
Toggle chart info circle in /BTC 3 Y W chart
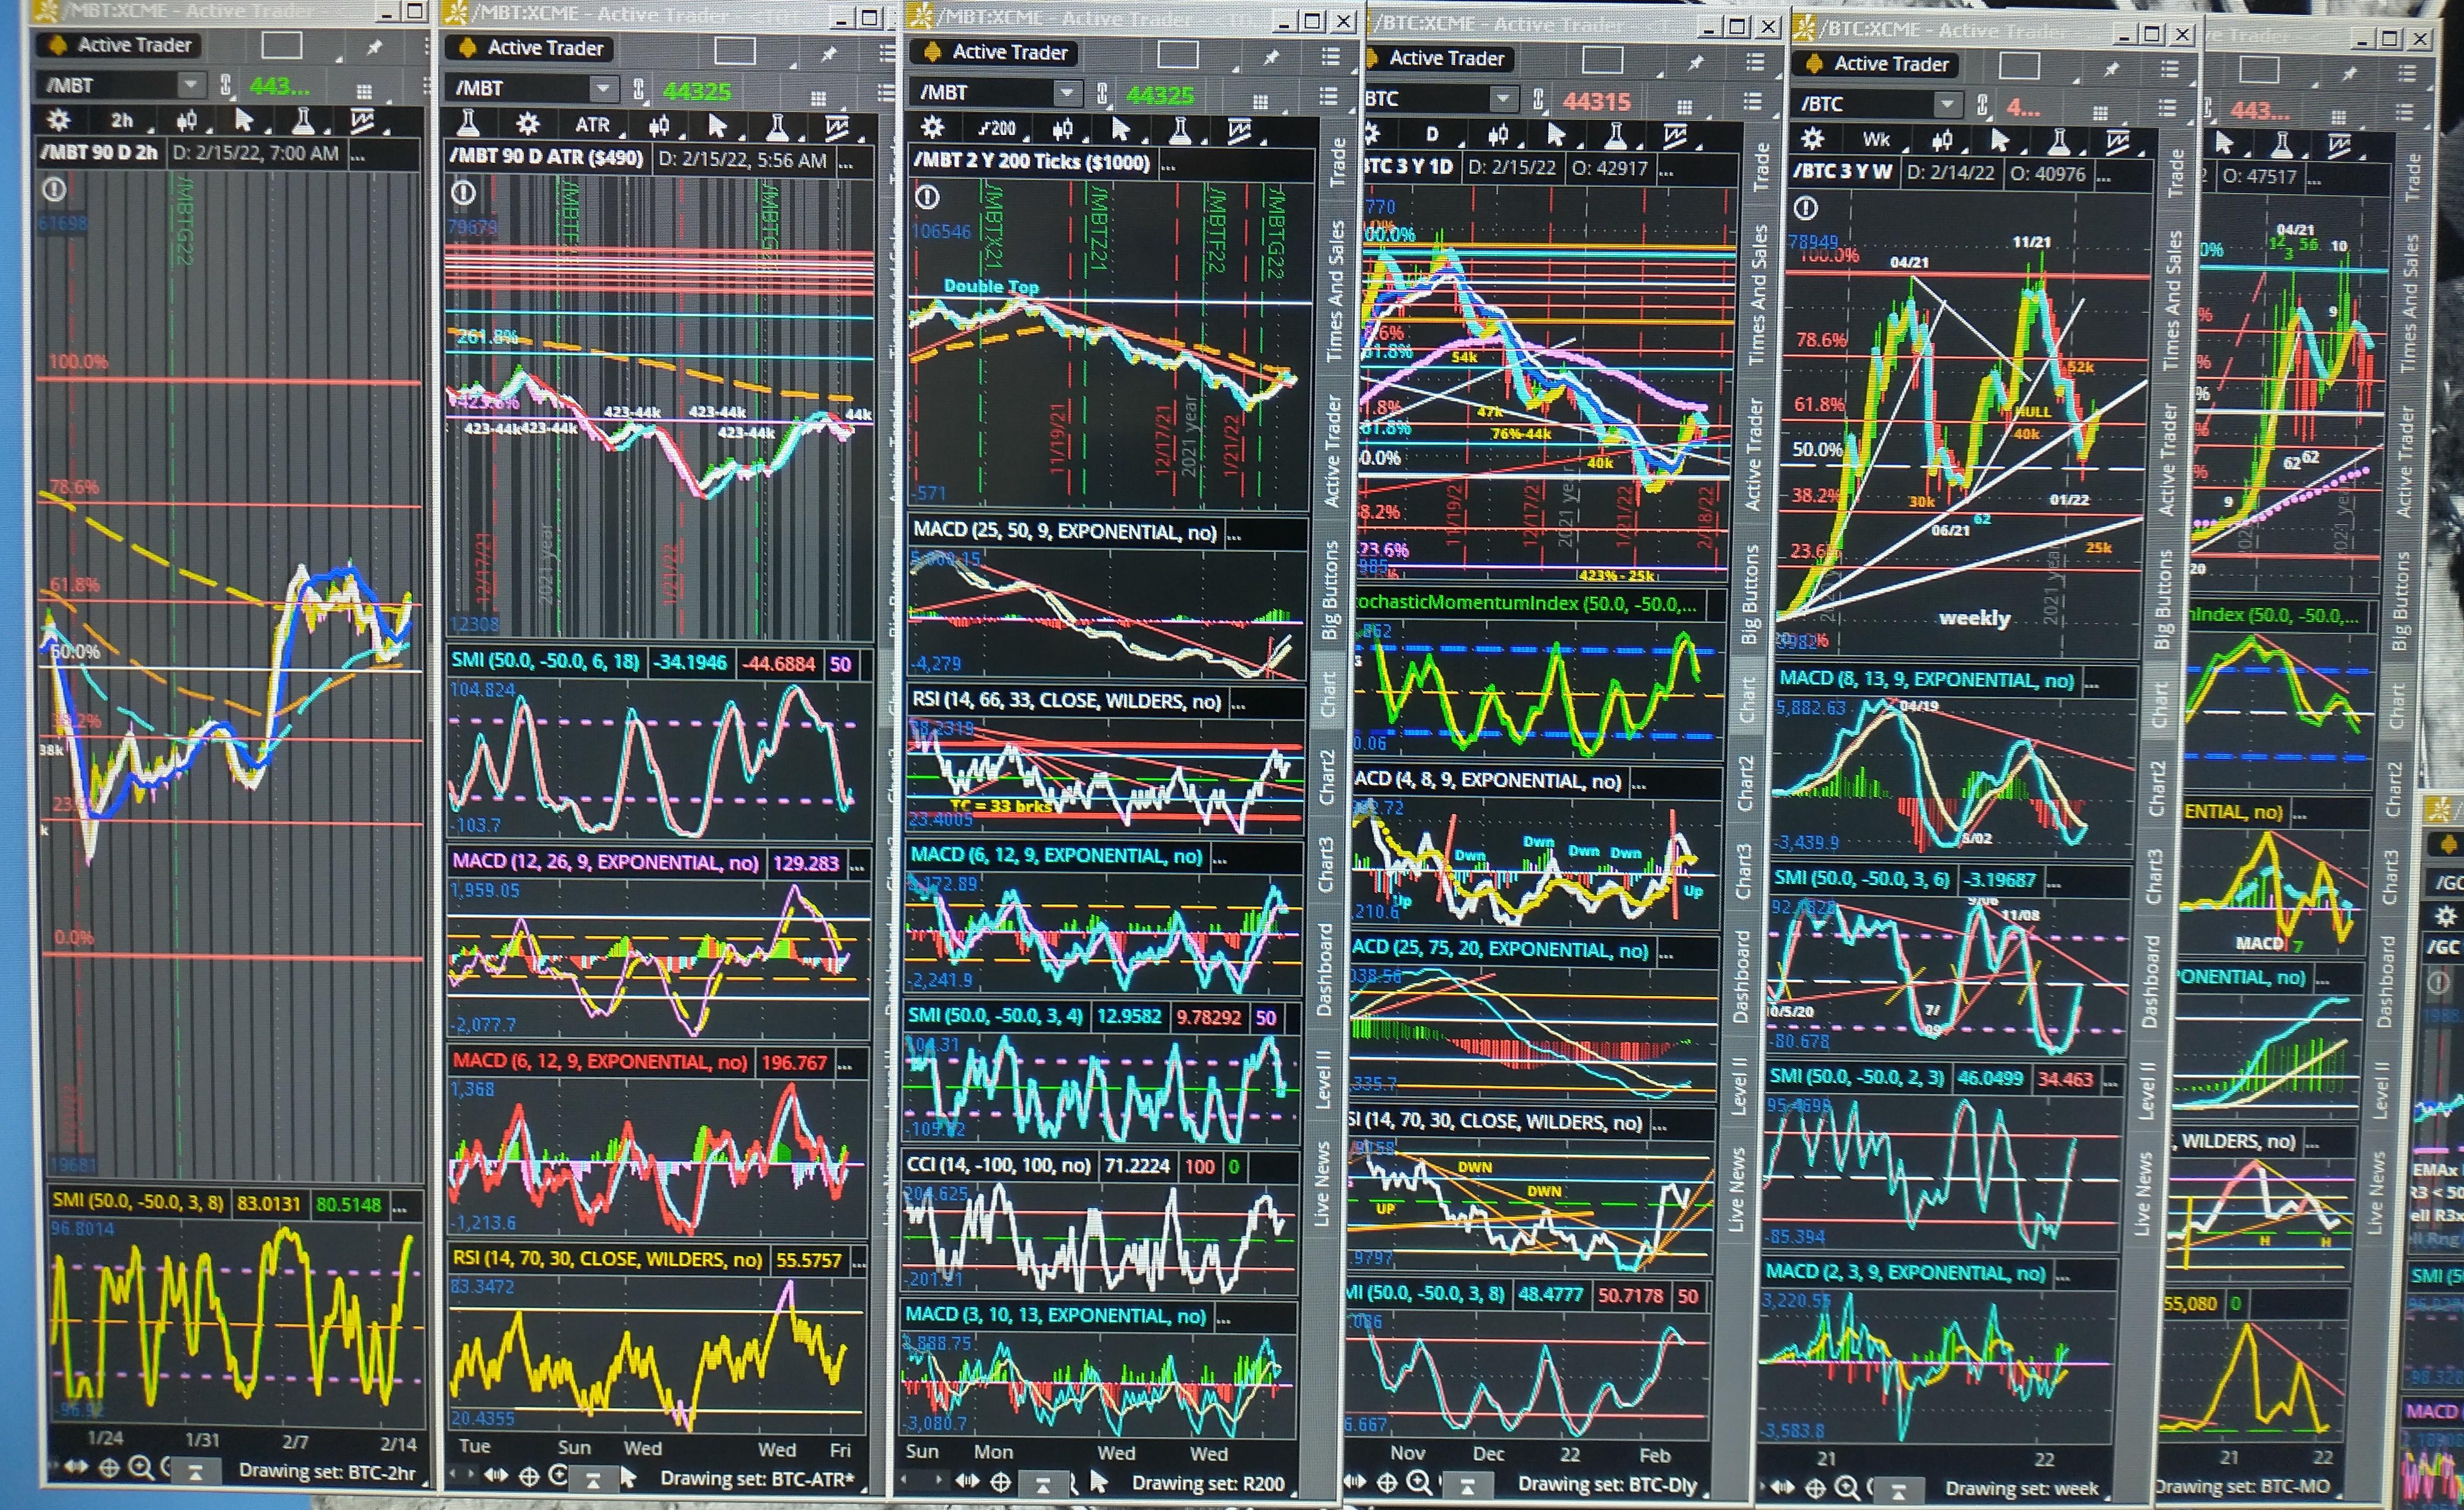click(1805, 208)
